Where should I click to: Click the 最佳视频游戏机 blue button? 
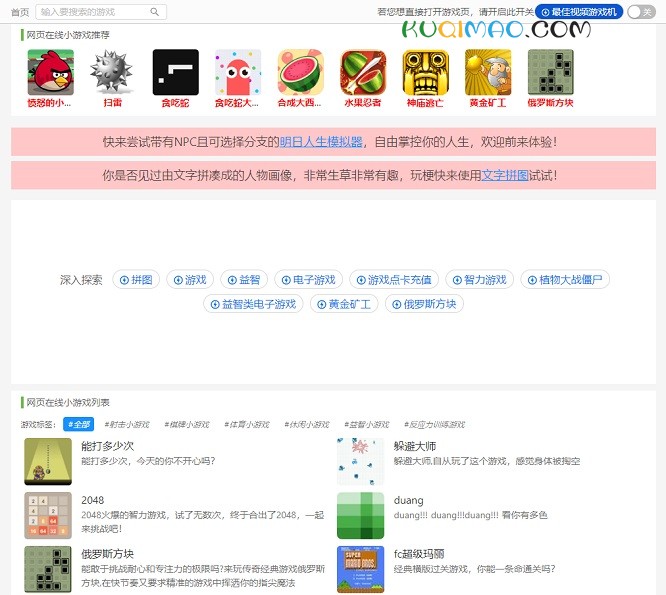point(579,12)
